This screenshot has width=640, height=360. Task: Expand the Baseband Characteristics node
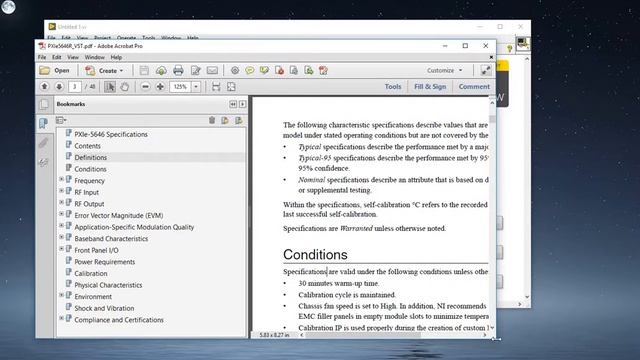[61, 237]
